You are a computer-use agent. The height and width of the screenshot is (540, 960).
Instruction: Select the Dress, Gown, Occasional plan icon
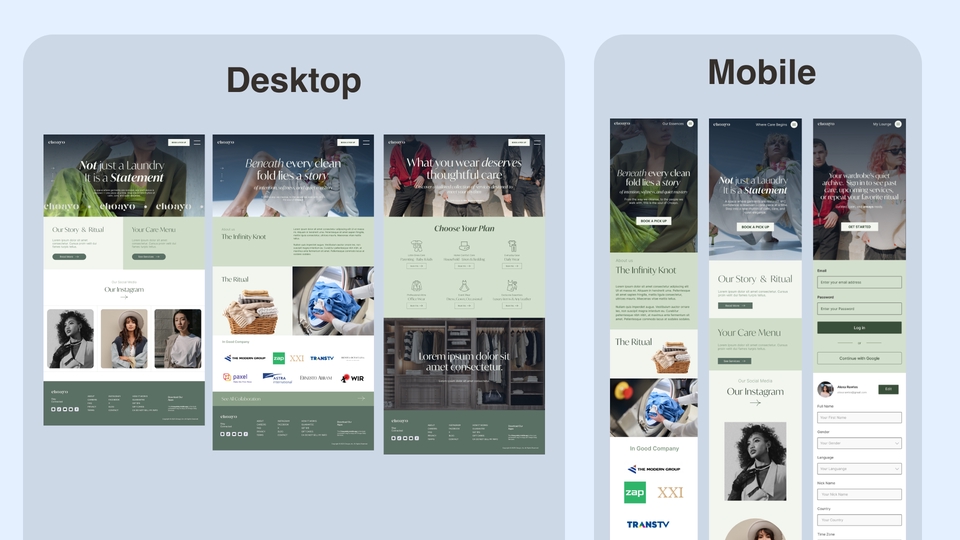pyautogui.click(x=464, y=286)
